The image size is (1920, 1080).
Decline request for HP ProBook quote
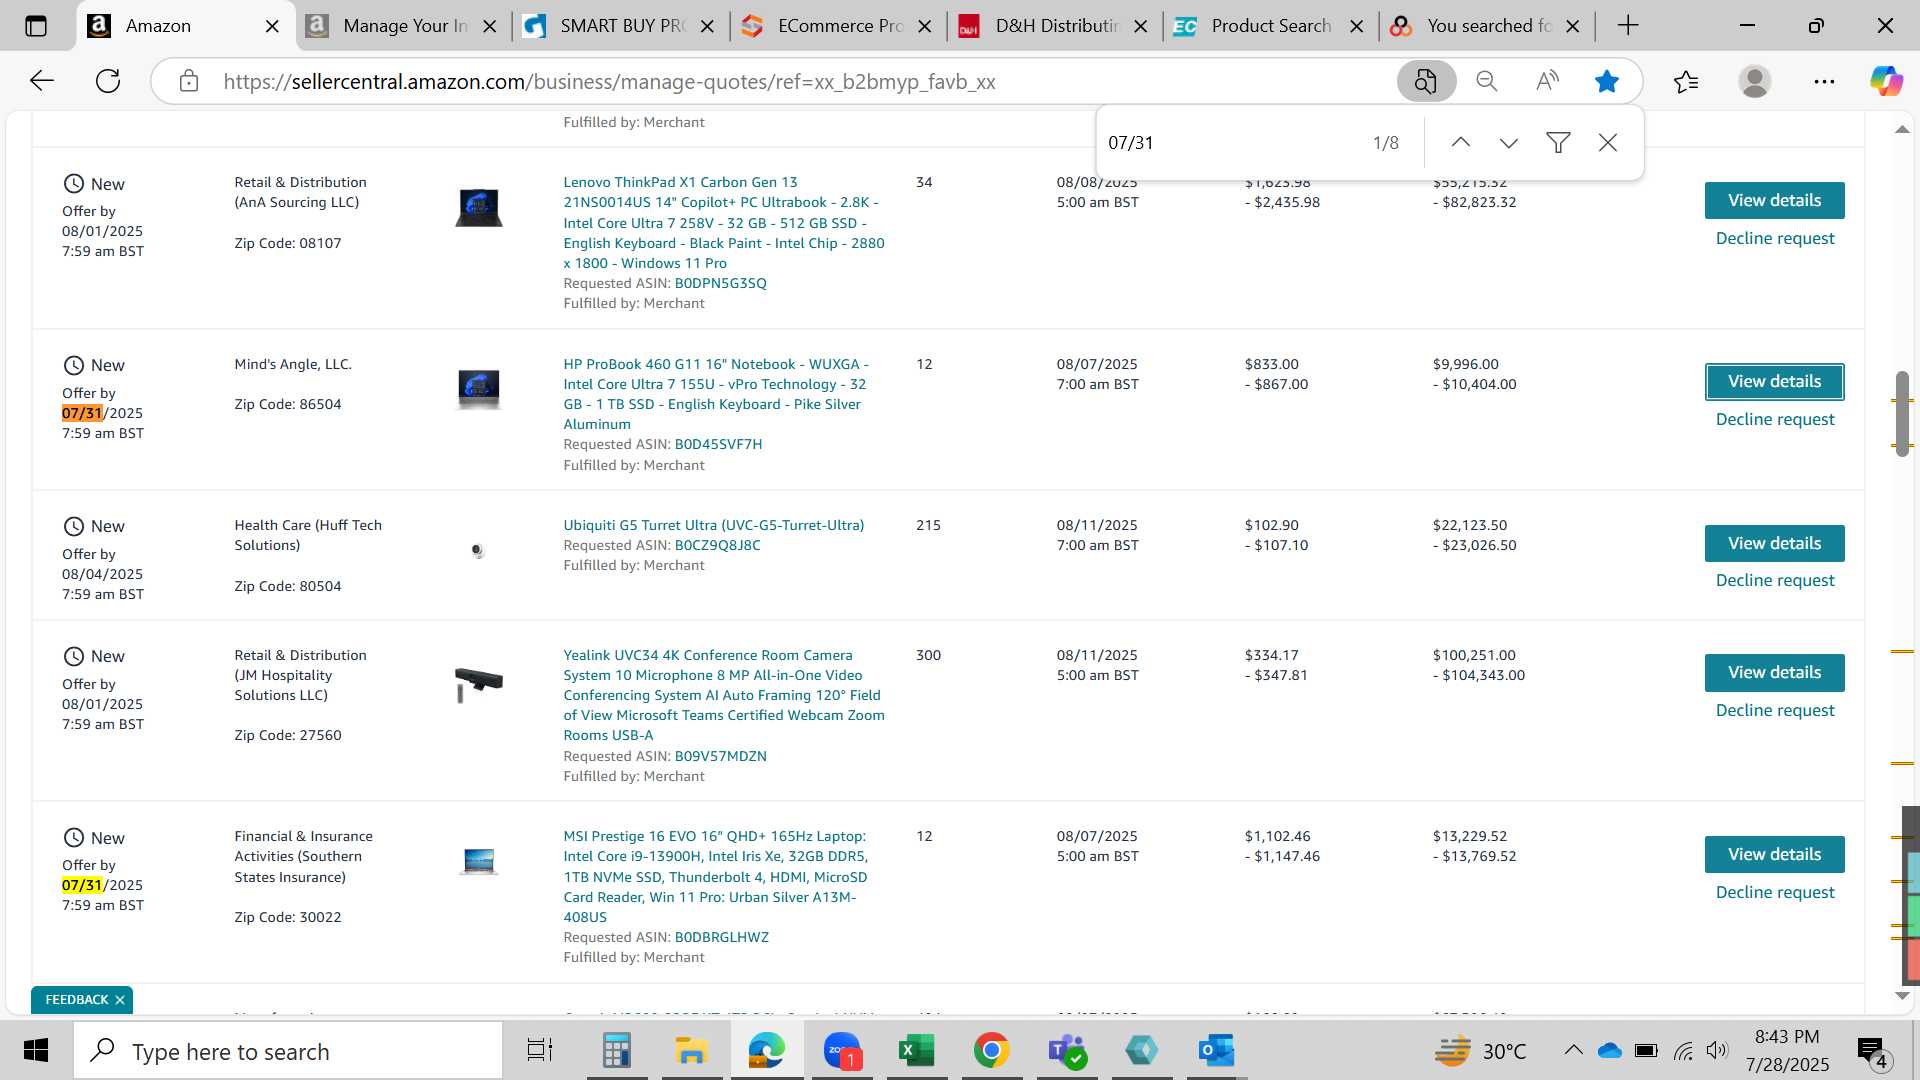coord(1775,419)
